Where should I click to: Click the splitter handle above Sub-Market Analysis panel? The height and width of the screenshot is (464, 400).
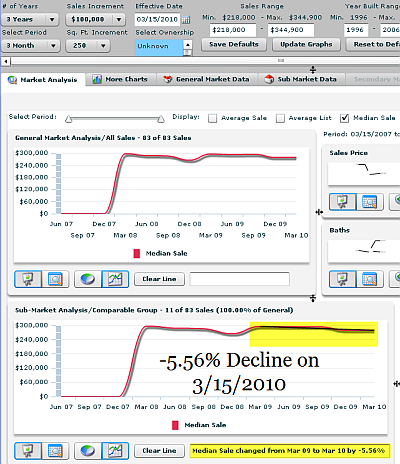(x=313, y=298)
